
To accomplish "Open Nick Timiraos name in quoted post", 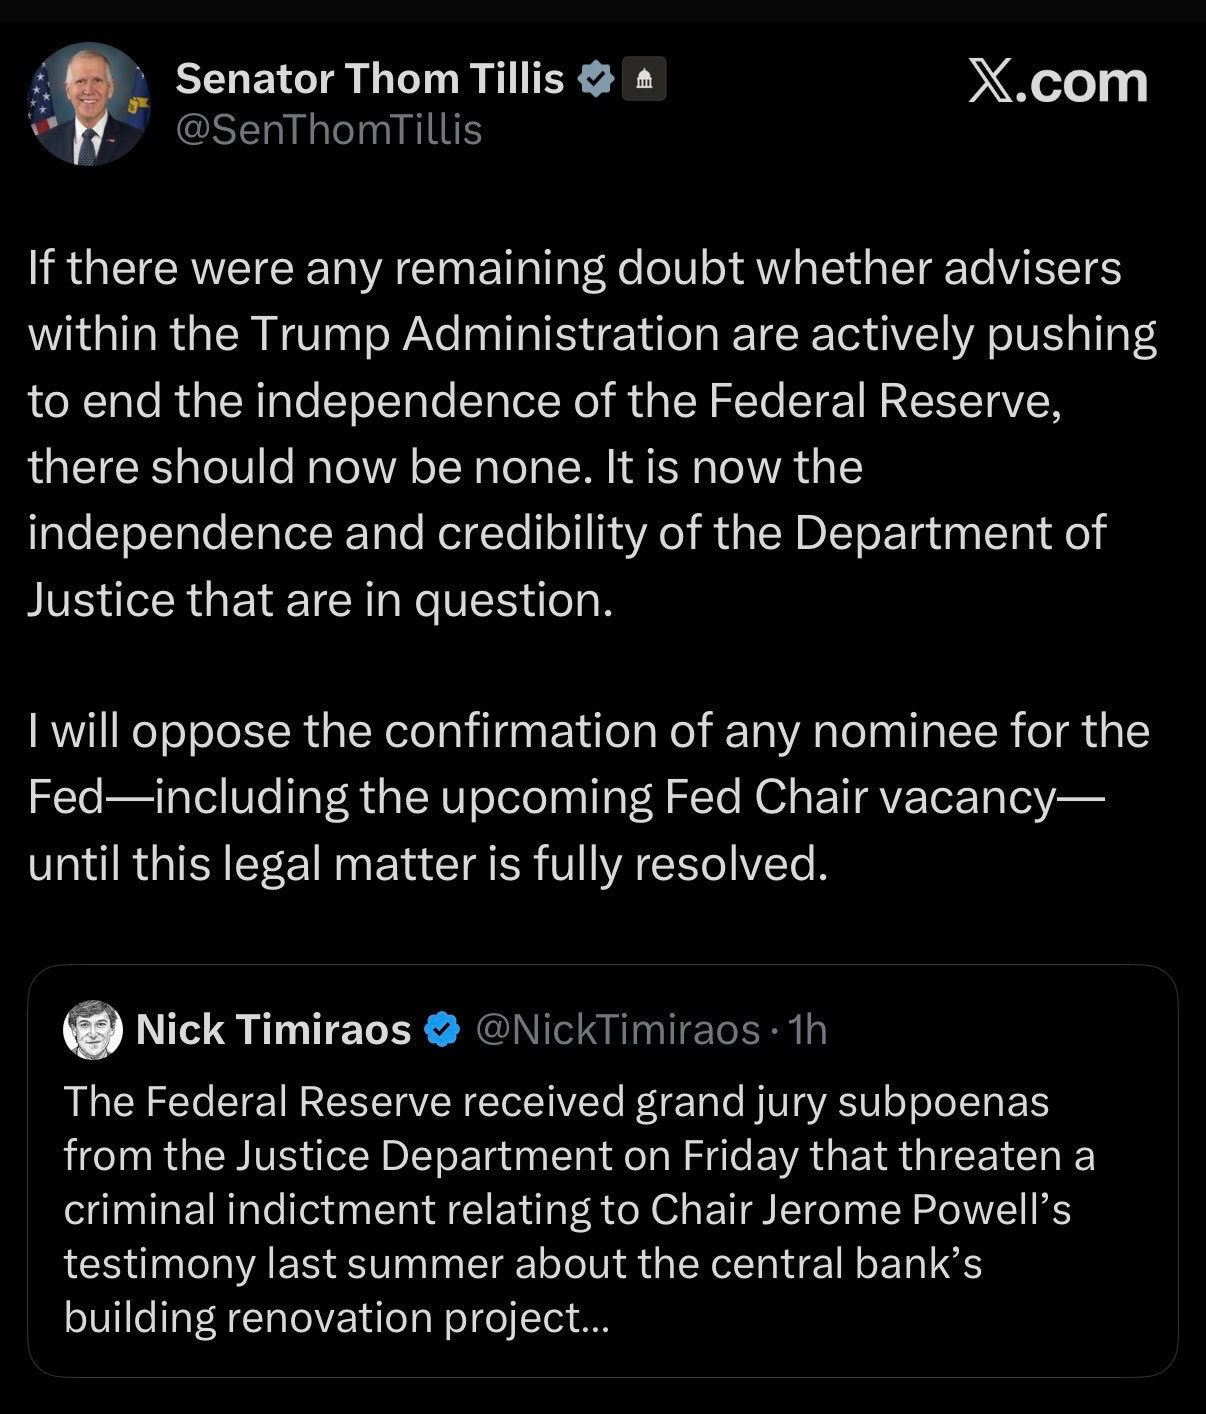I will (x=273, y=1029).
